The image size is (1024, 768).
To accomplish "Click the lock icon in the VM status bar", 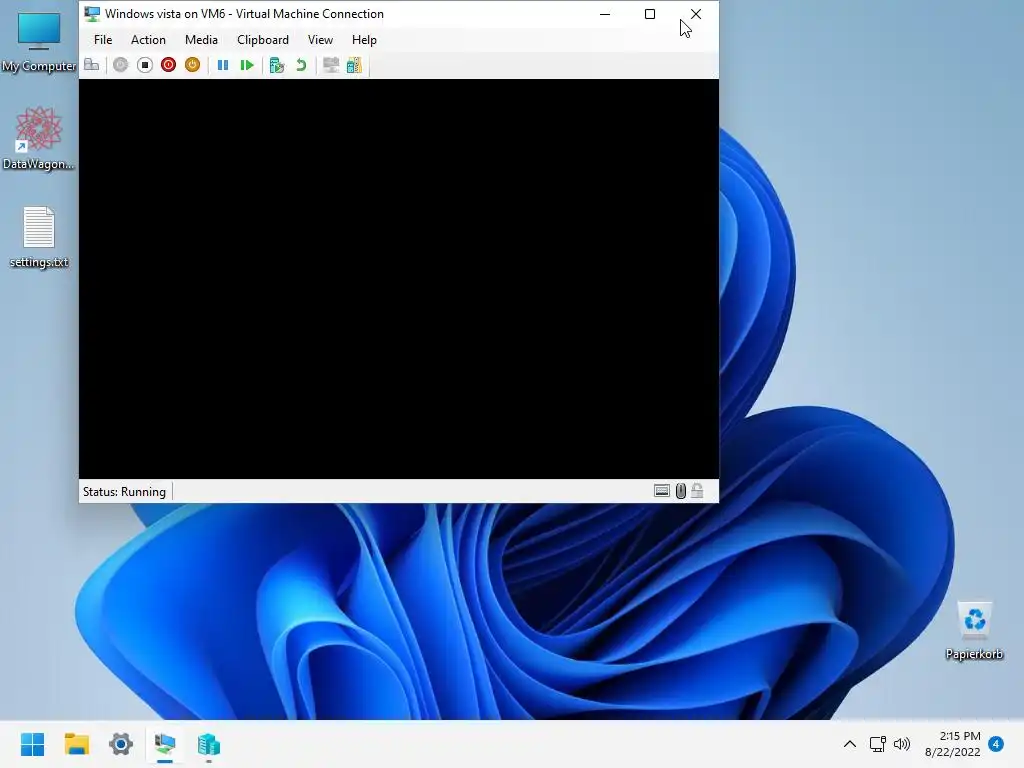I will coord(697,490).
